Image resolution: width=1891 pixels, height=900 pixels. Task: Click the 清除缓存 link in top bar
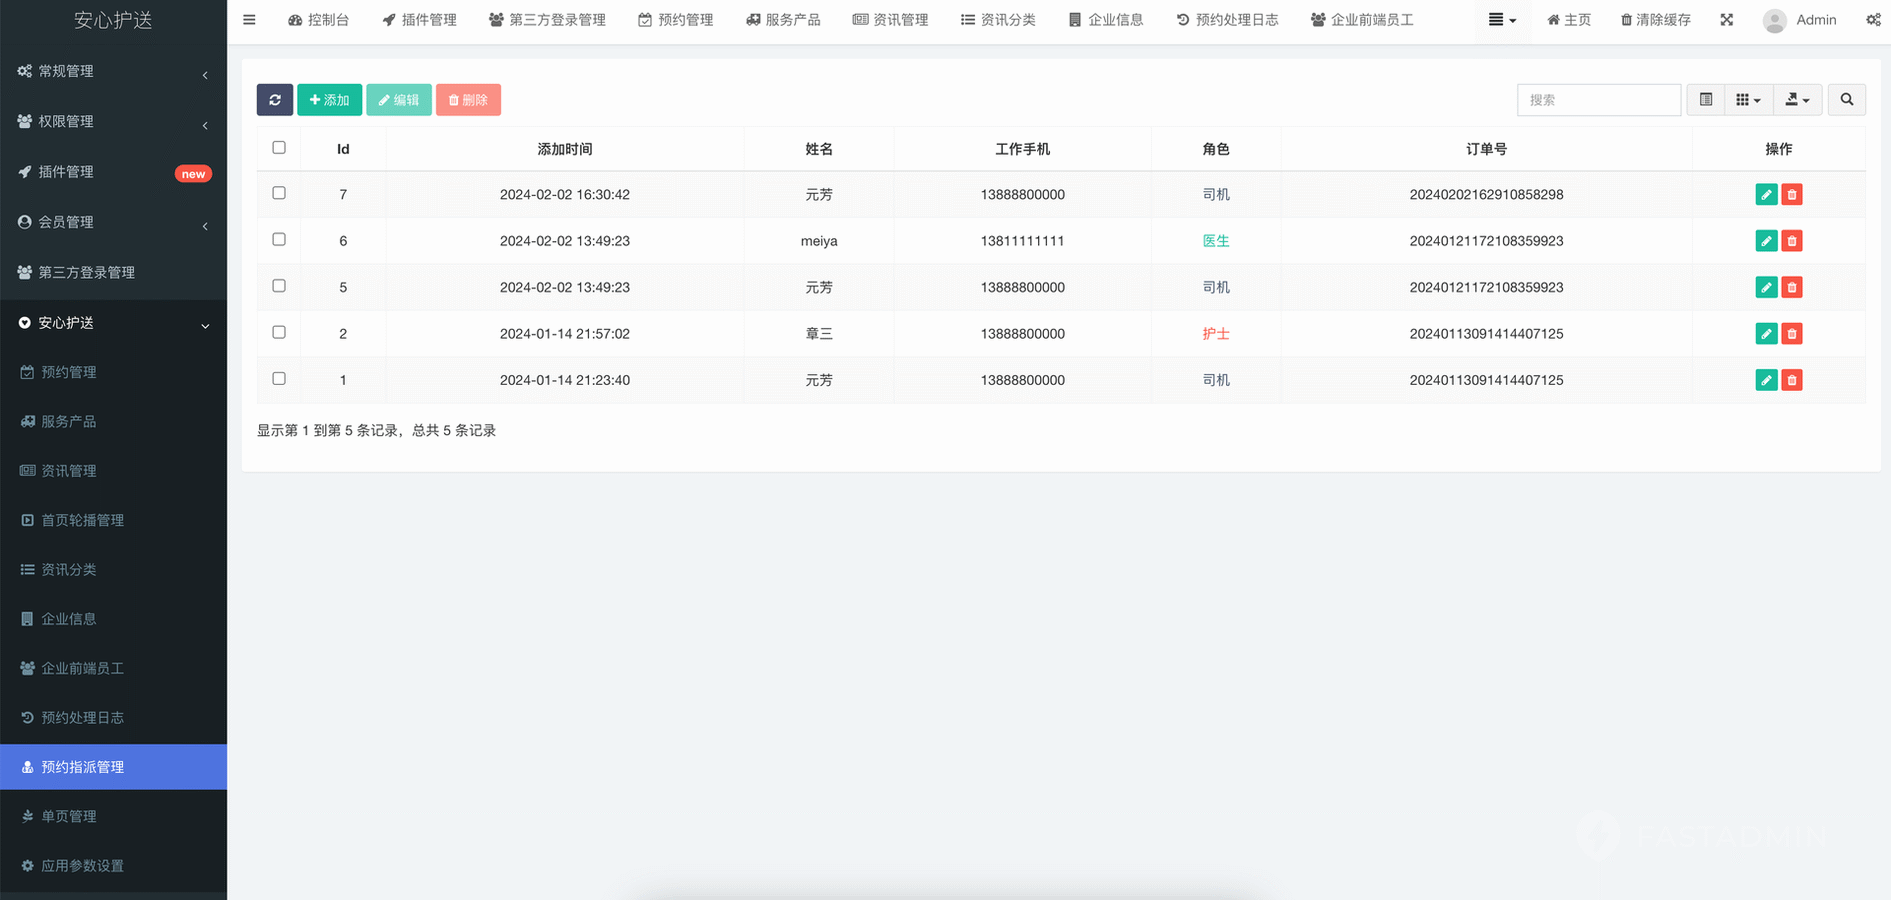tap(1655, 20)
